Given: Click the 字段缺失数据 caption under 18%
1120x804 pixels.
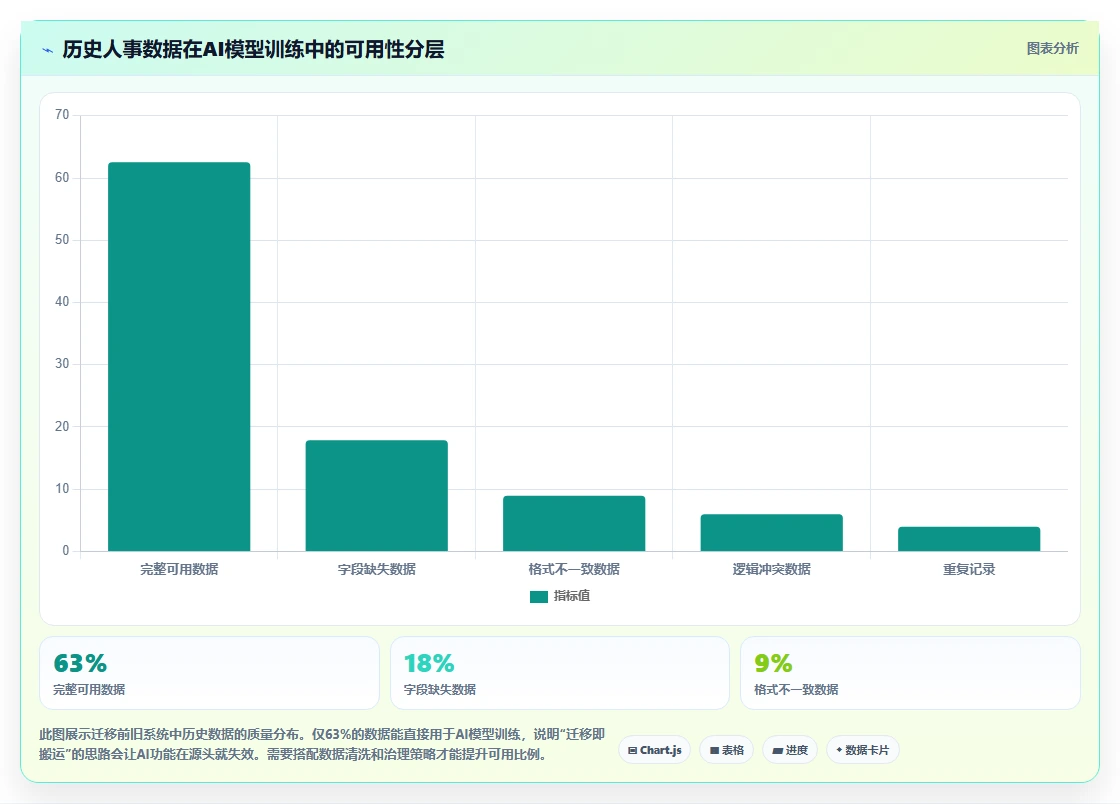Looking at the screenshot, I should [x=439, y=690].
